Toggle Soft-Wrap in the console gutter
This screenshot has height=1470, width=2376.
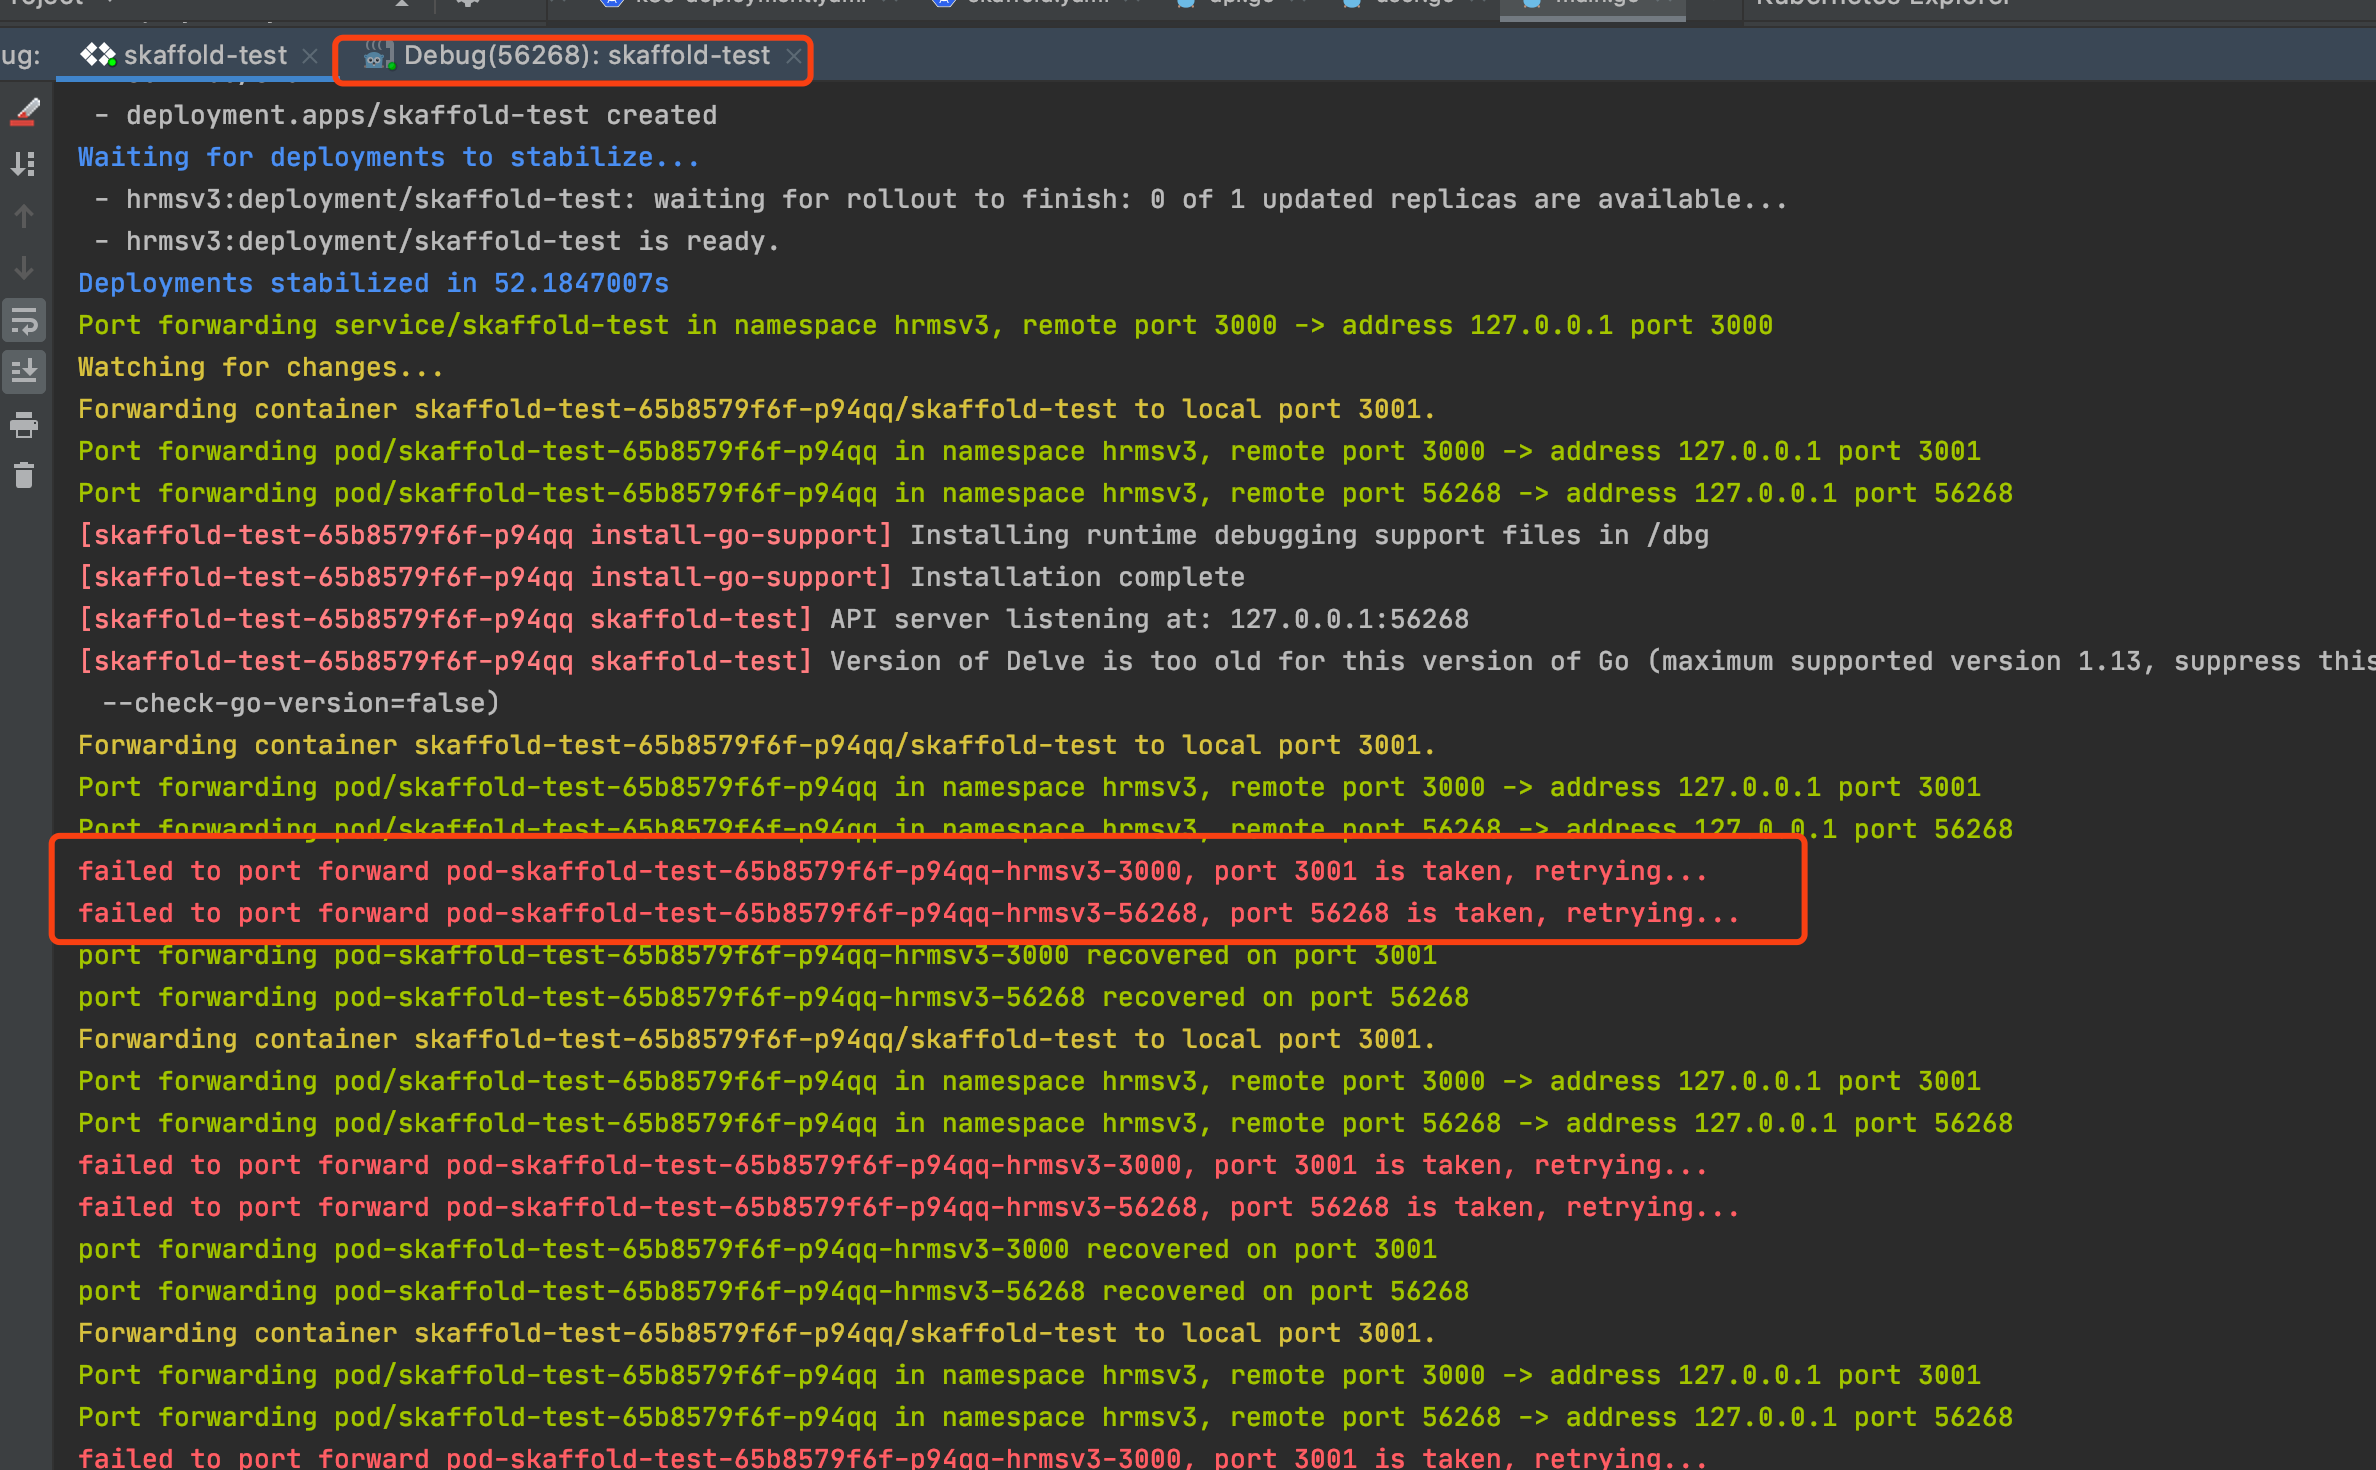click(24, 320)
